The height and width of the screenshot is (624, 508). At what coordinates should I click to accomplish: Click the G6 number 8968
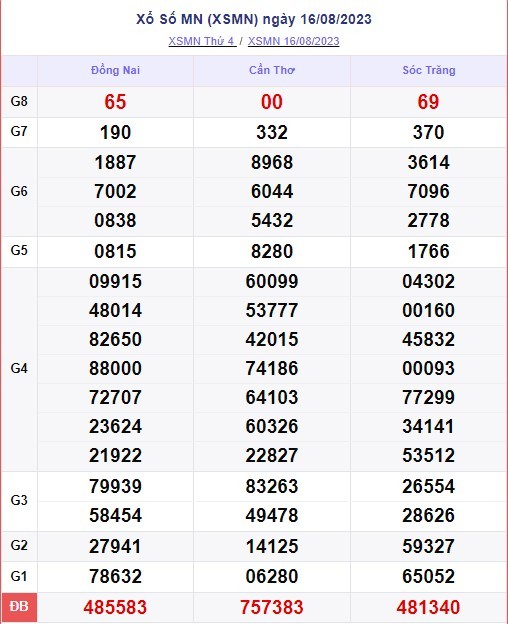tap(272, 162)
